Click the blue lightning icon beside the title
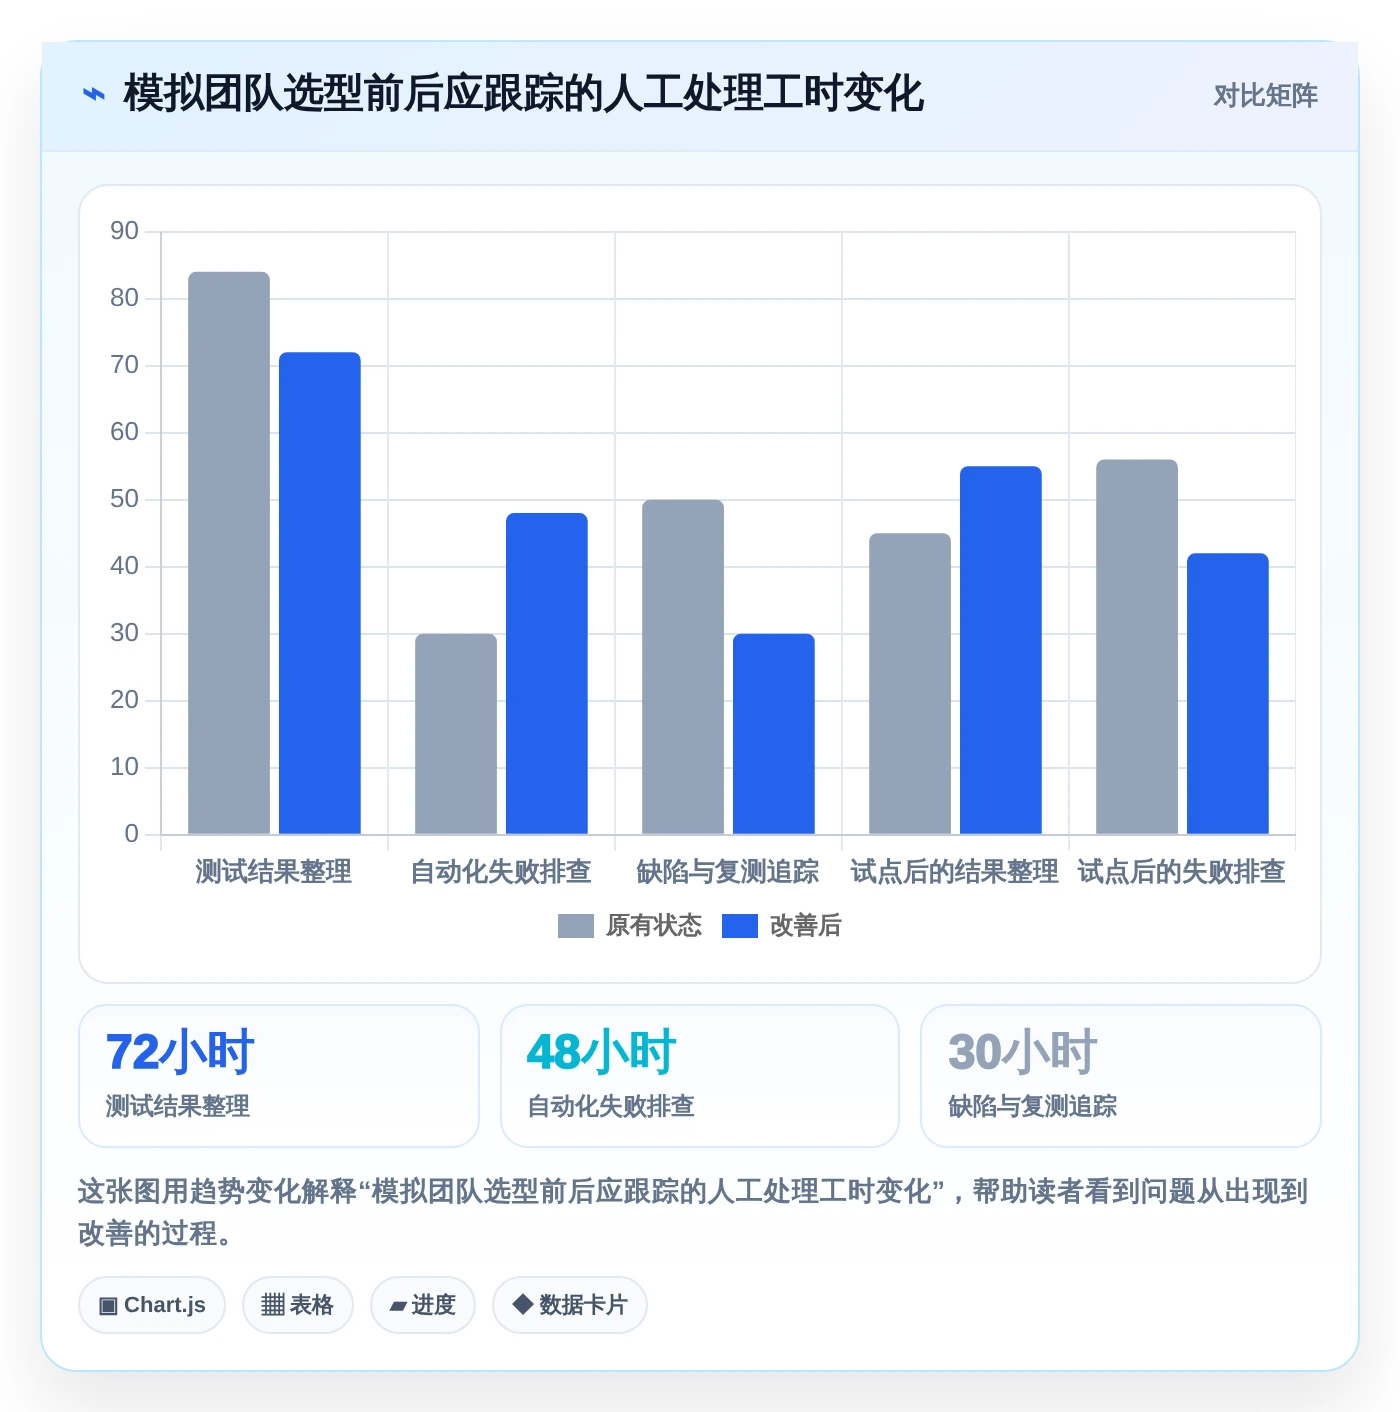This screenshot has height=1412, width=1400. (x=93, y=95)
